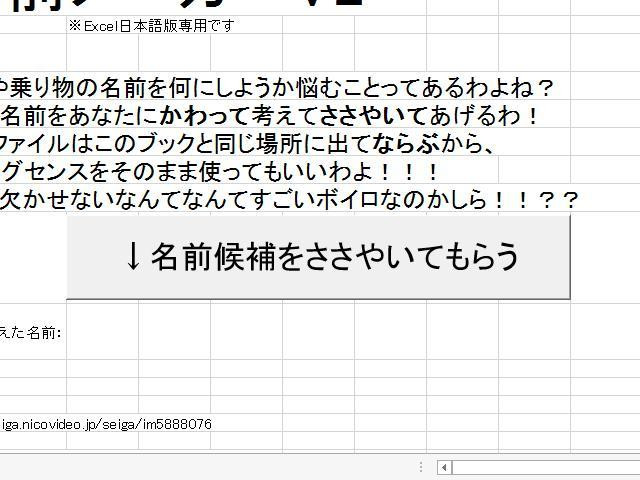Viewport: 640px width, 480px height.
Task: Click the horizontal scrollbar track
Action: [x=546, y=467]
